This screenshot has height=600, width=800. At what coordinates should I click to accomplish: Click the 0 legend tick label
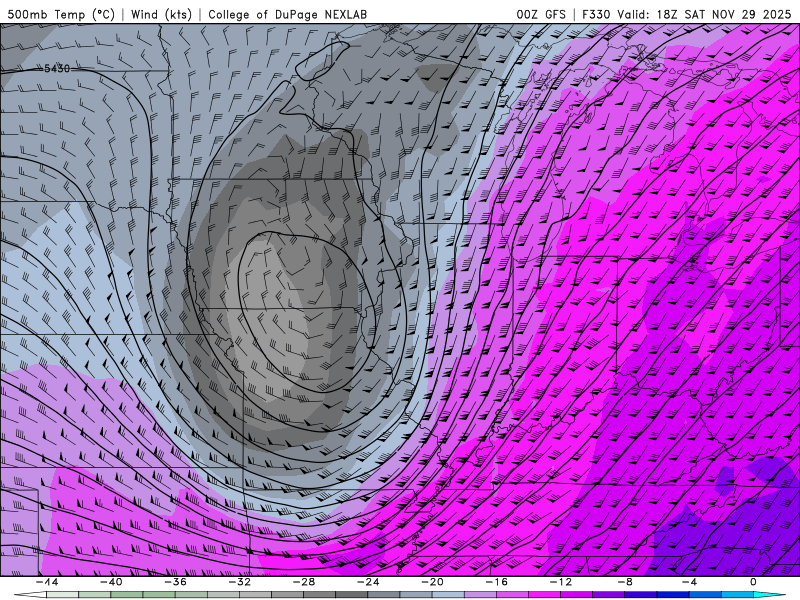(754, 582)
